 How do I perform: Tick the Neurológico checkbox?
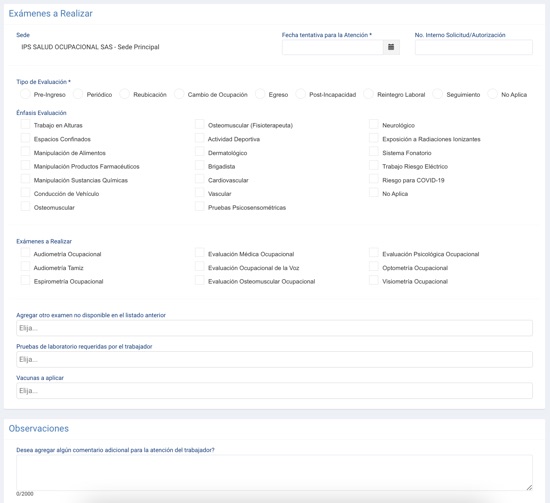coord(374,124)
